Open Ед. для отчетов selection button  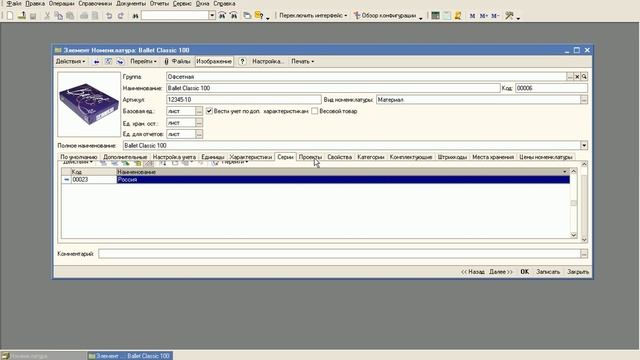click(199, 134)
